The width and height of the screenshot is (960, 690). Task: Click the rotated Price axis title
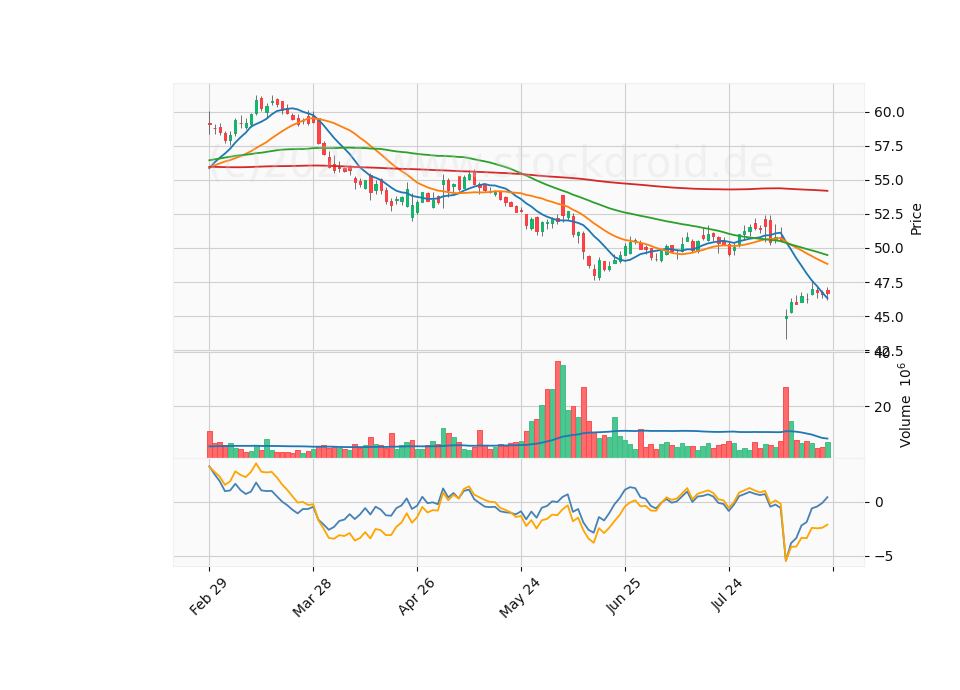click(916, 219)
